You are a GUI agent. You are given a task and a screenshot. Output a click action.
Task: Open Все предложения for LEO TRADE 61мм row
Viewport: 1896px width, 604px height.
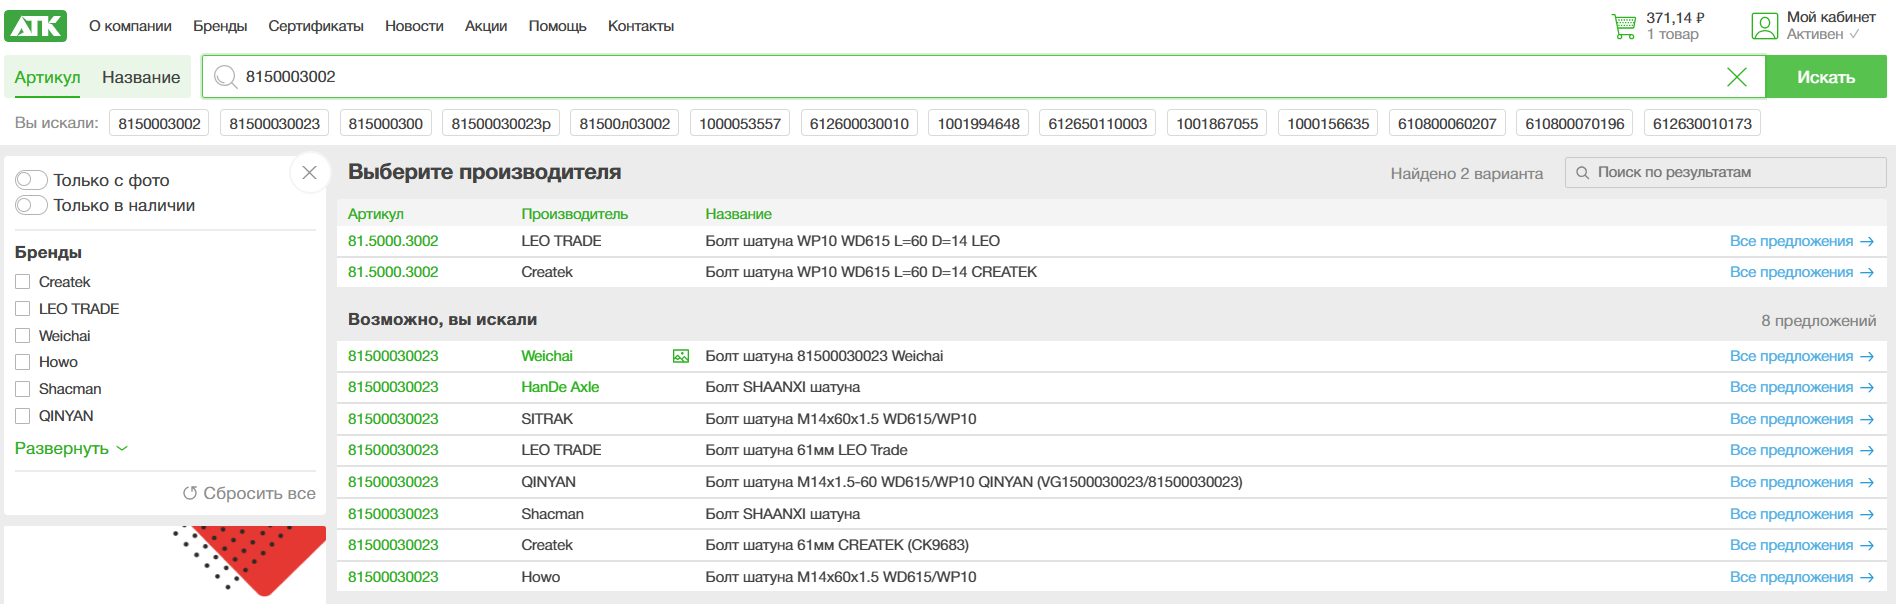tap(1802, 450)
